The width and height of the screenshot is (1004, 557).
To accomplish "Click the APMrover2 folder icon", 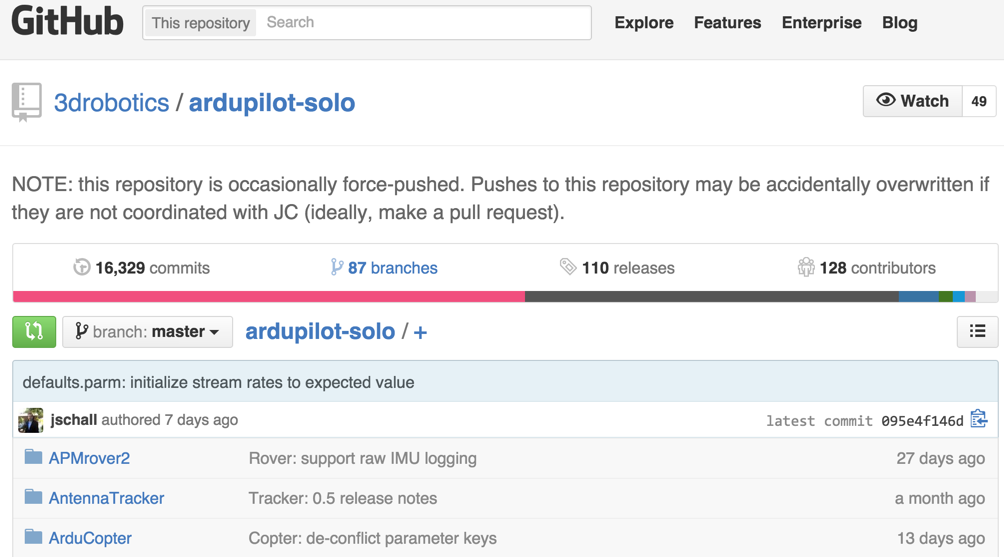I will (x=34, y=458).
